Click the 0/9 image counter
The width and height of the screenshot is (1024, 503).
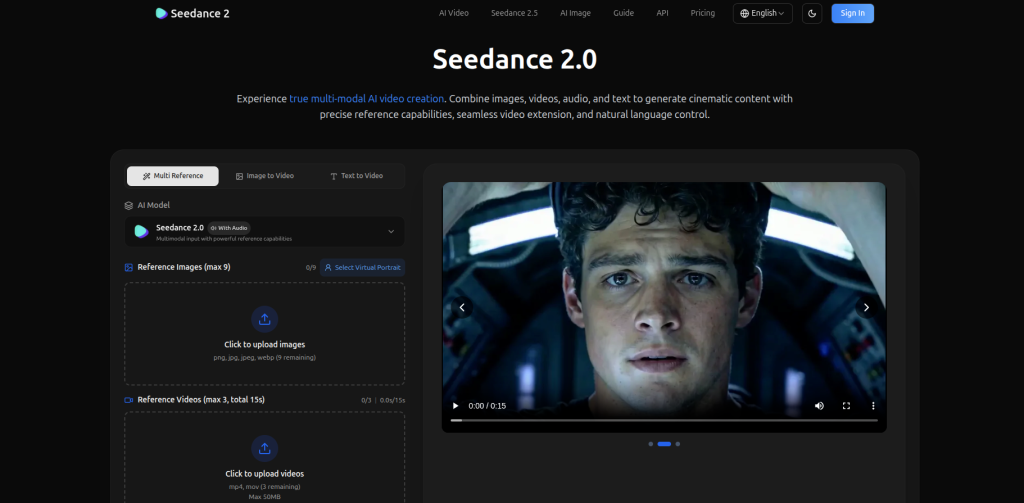pyautogui.click(x=311, y=268)
